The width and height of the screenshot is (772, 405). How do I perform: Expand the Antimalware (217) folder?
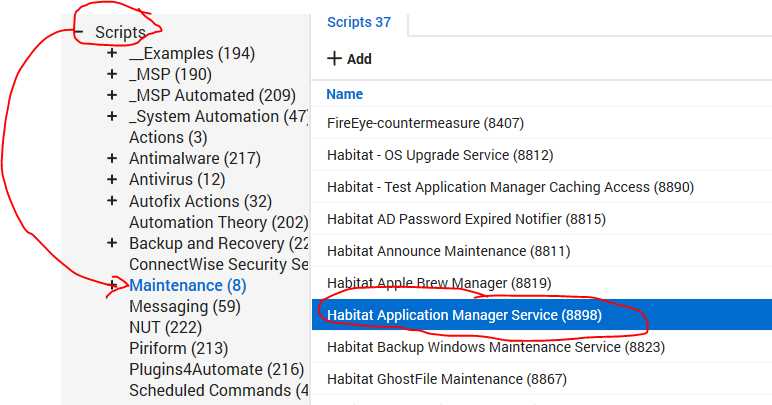point(112,158)
